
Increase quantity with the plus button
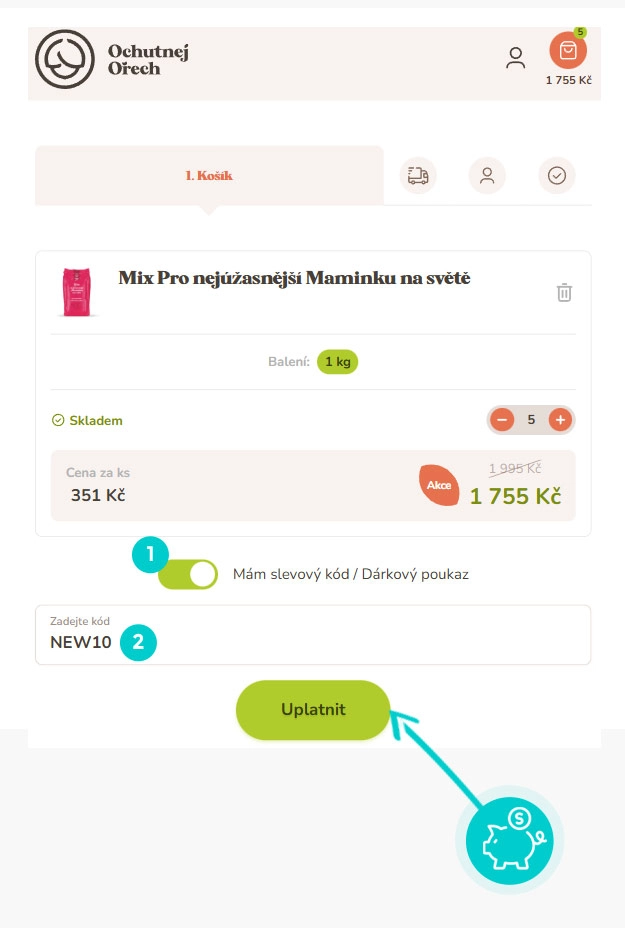(562, 420)
